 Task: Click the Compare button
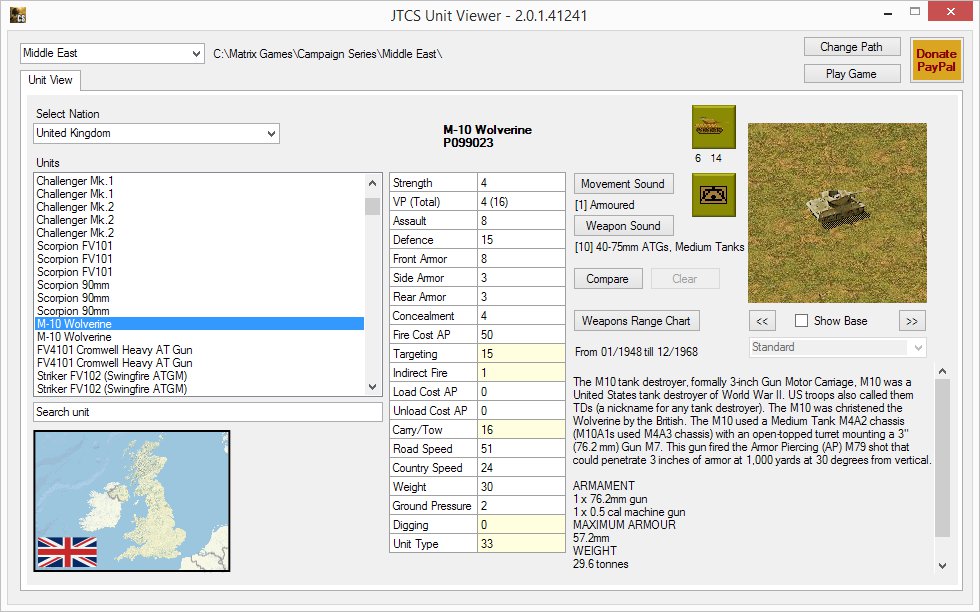point(607,279)
